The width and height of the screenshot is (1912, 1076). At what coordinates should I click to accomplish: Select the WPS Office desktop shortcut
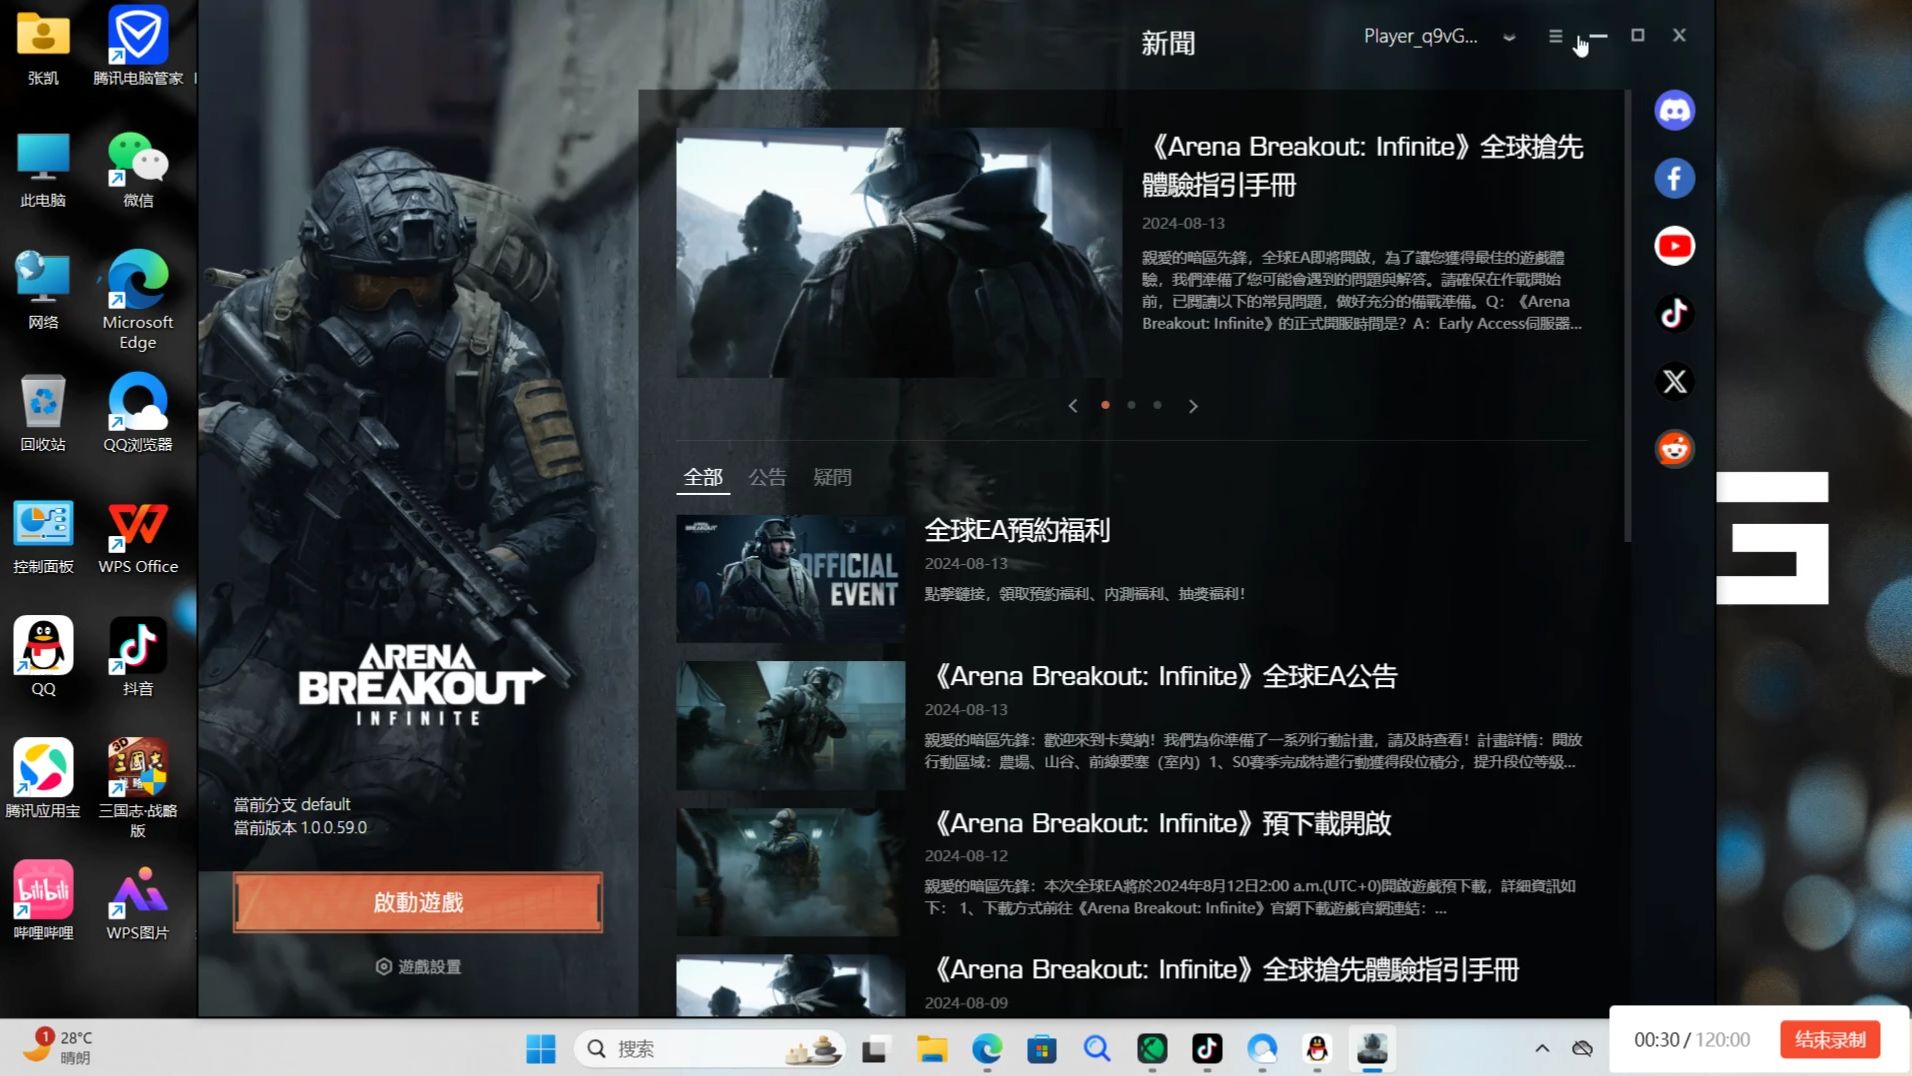[138, 536]
